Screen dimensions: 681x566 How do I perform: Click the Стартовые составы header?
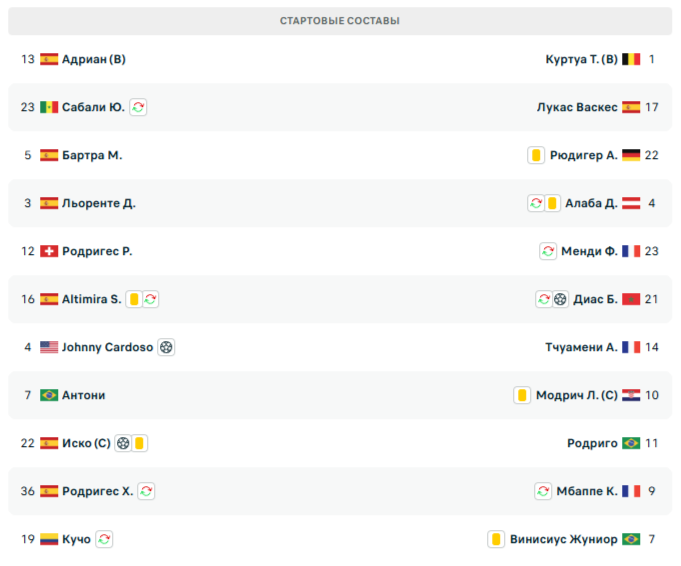click(x=340, y=21)
